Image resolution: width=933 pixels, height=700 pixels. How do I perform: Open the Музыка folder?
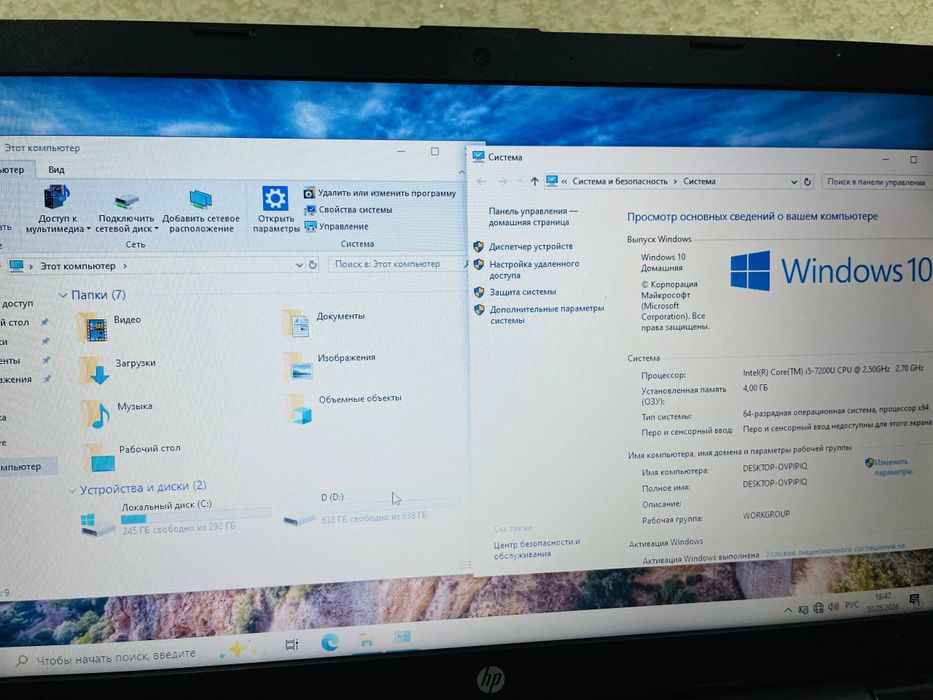117,412
